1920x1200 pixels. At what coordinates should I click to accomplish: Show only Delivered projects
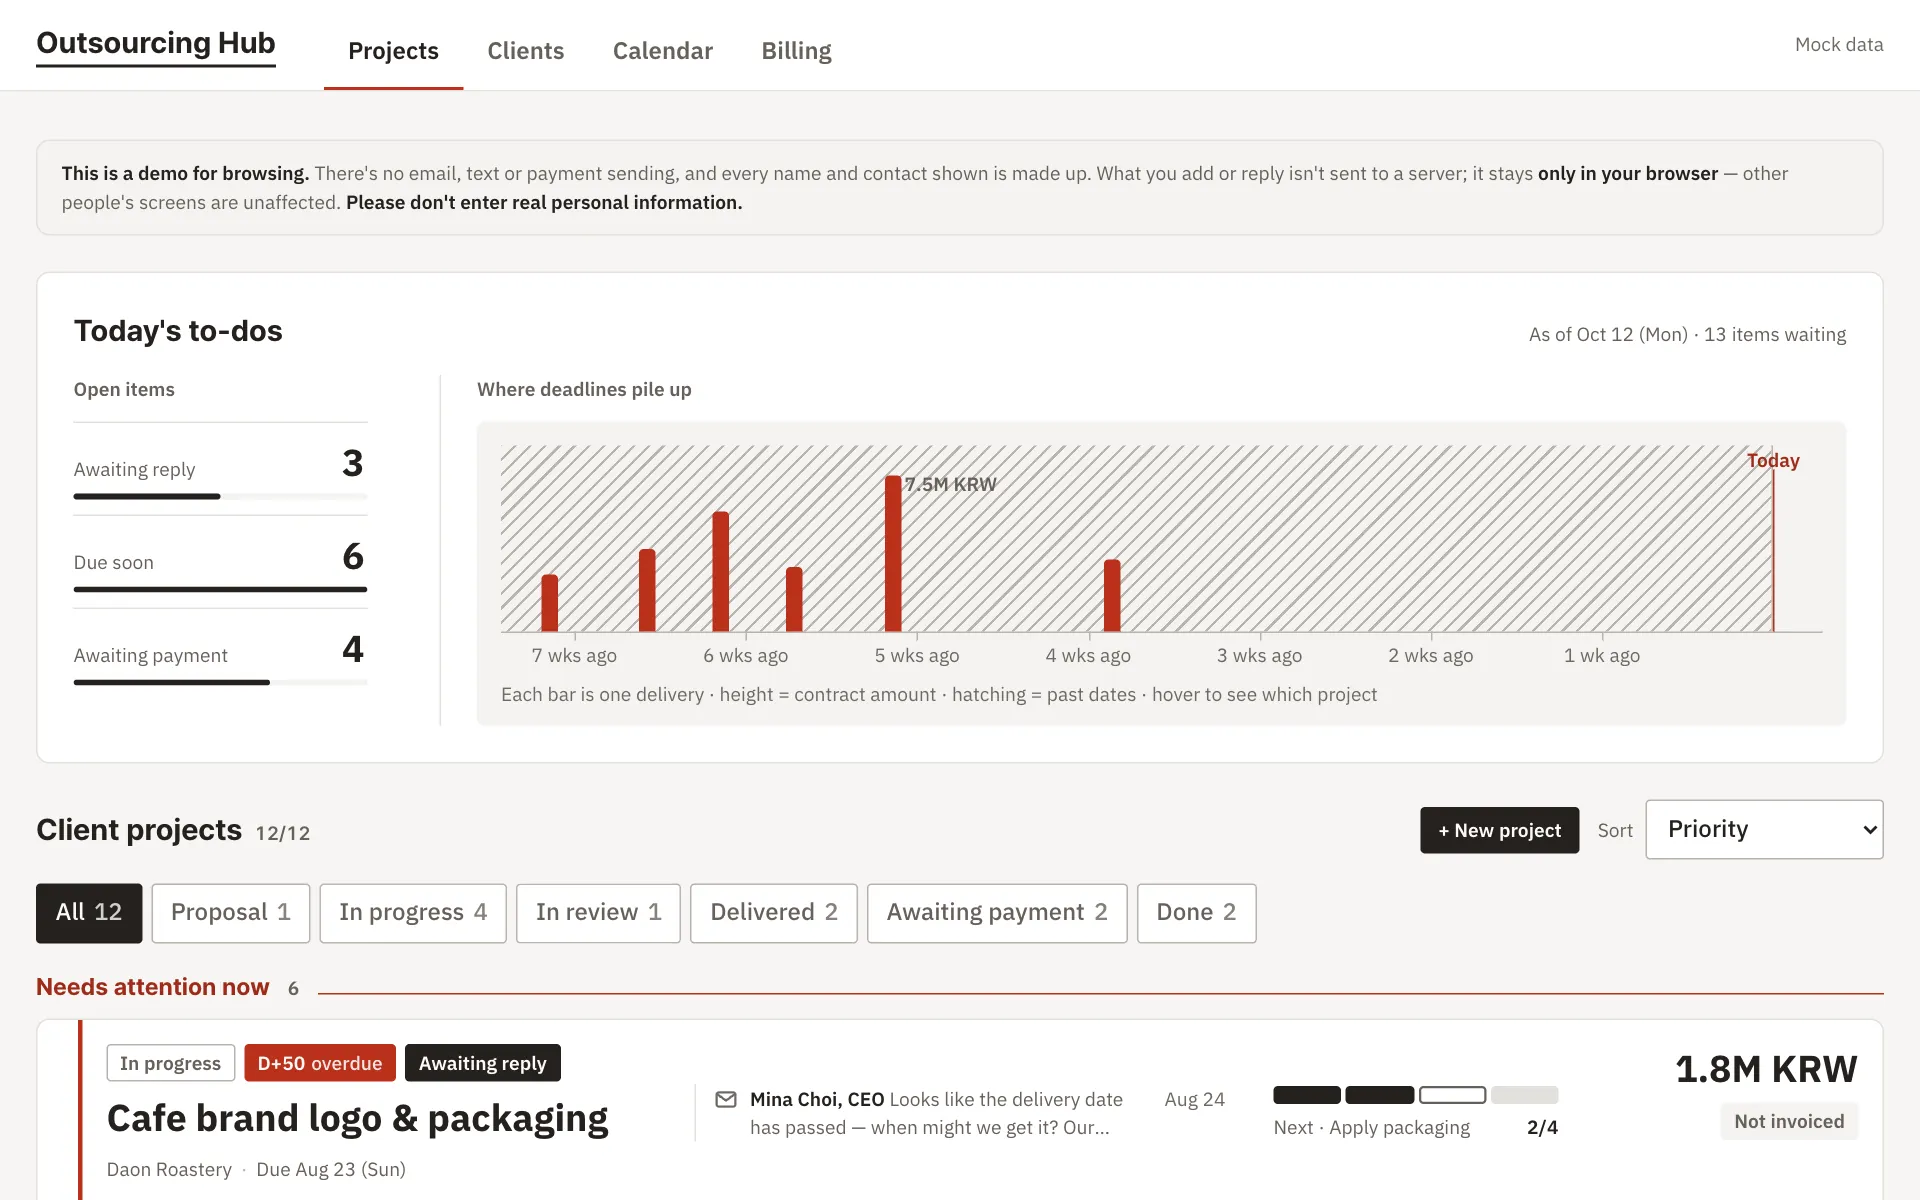tap(774, 912)
